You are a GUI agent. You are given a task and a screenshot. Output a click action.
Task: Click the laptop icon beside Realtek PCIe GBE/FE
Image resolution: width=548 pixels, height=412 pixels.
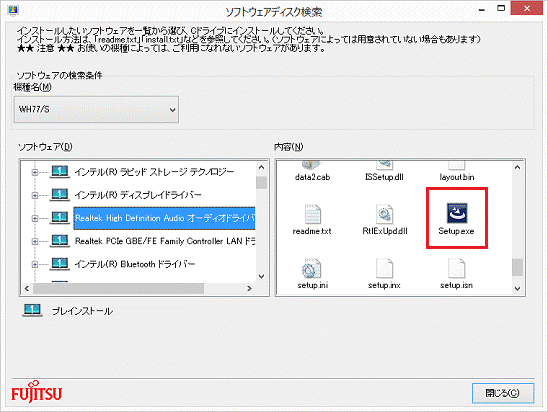click(x=60, y=241)
